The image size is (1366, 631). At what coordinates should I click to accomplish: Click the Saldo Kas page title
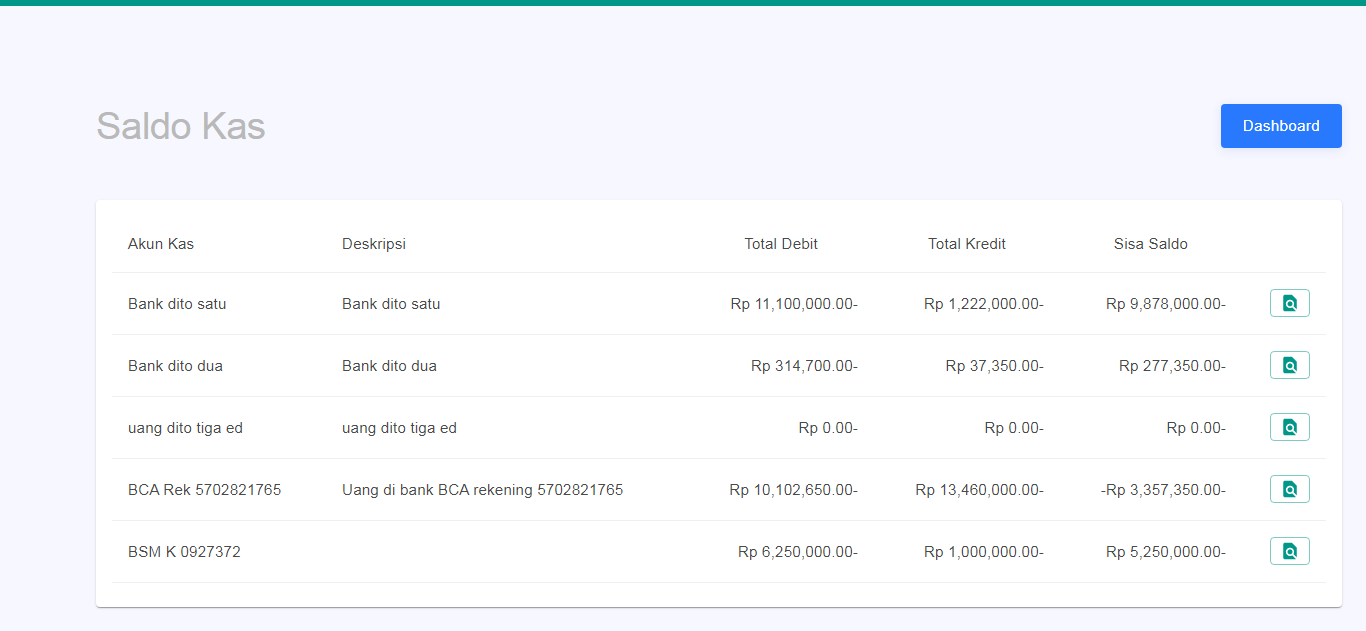[x=180, y=126]
